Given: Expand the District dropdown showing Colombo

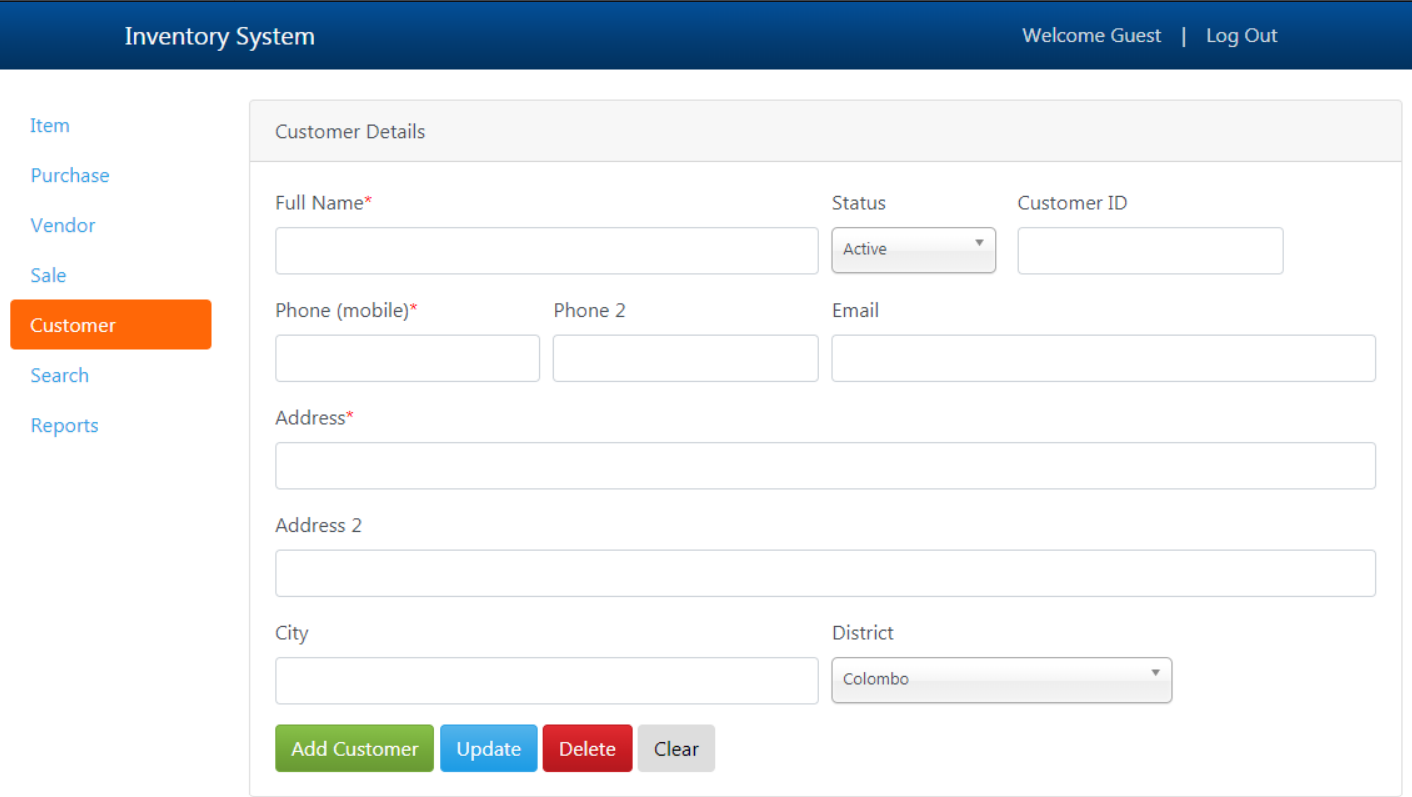Looking at the screenshot, I should 1001,680.
